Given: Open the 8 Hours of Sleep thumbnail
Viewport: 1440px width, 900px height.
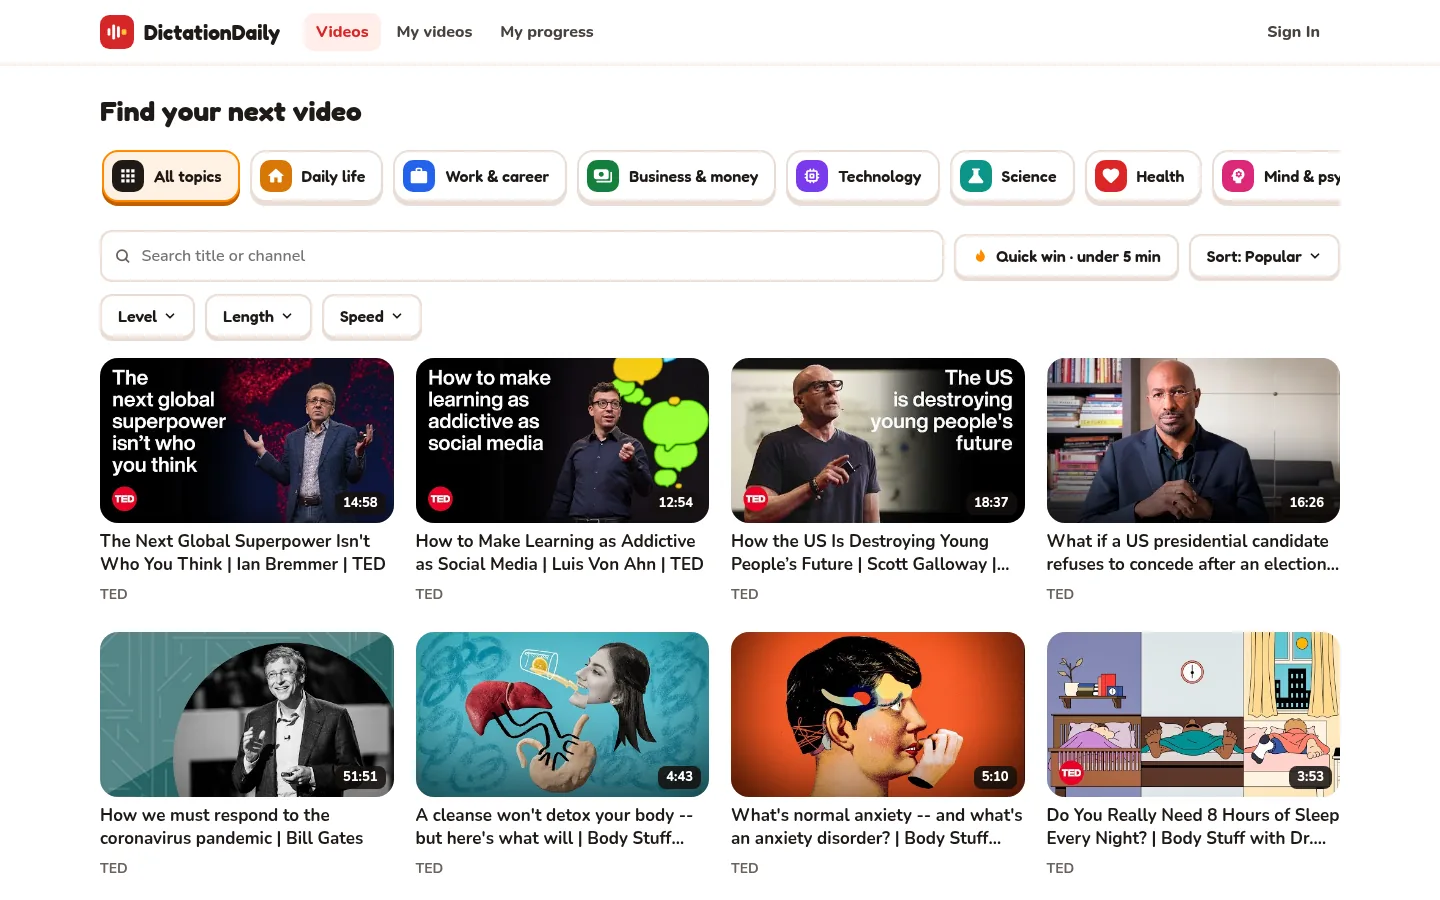Looking at the screenshot, I should [1193, 714].
